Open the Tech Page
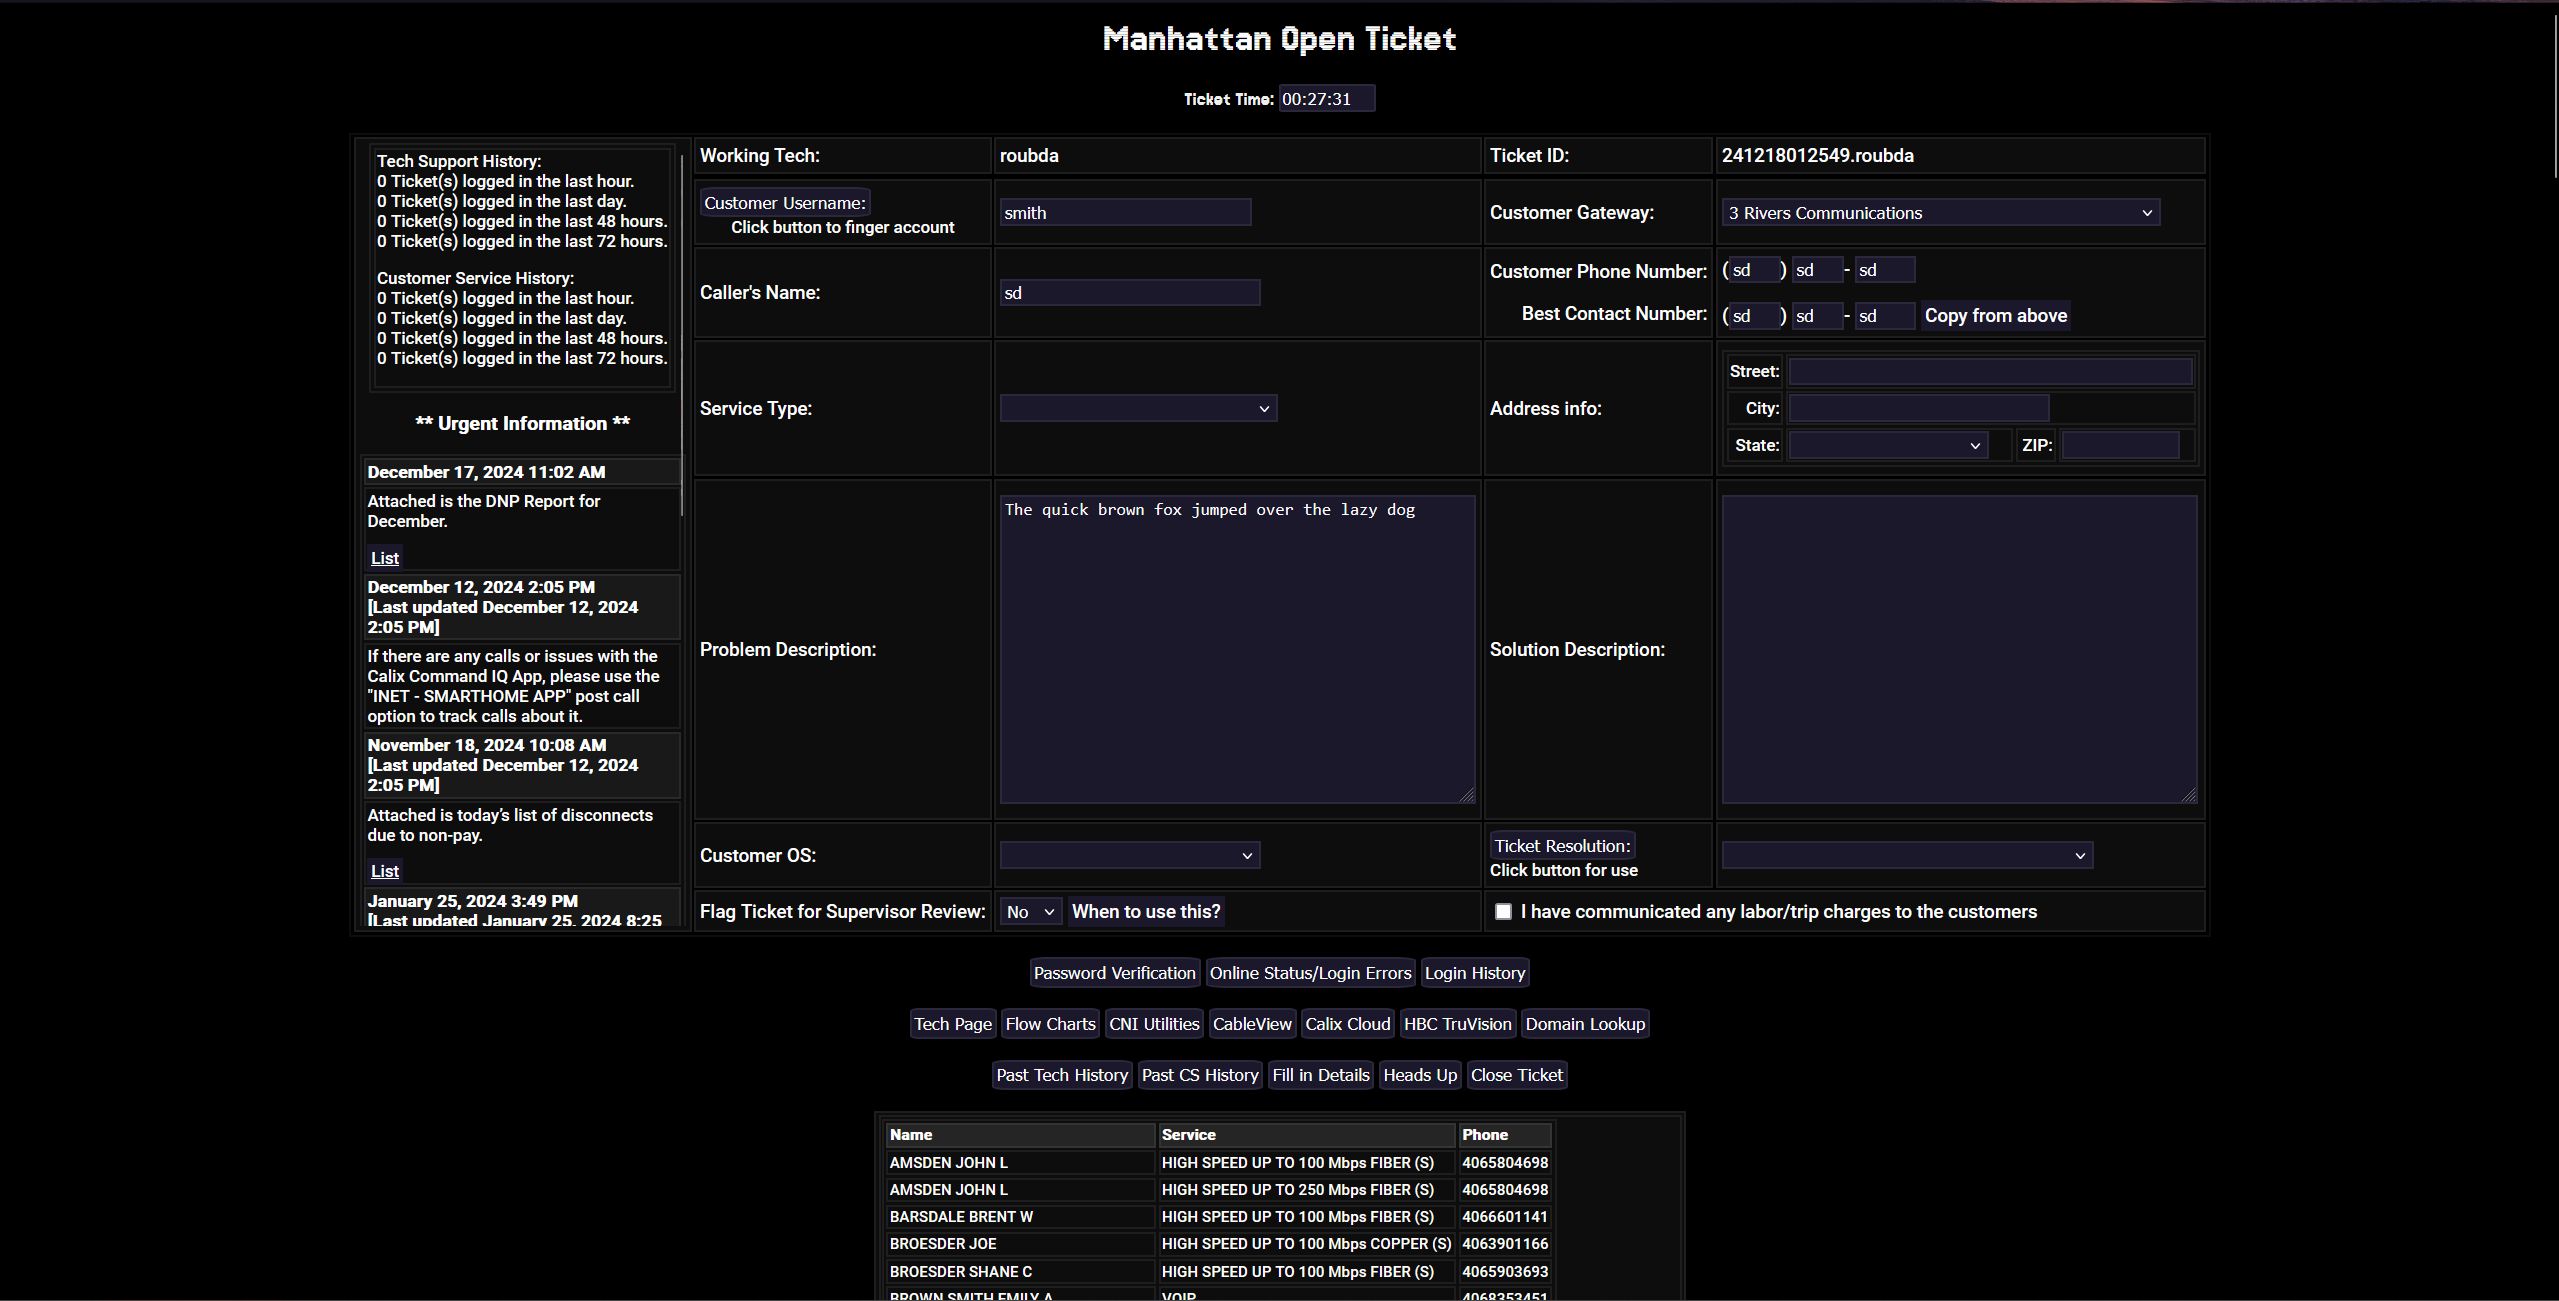 tap(953, 1024)
